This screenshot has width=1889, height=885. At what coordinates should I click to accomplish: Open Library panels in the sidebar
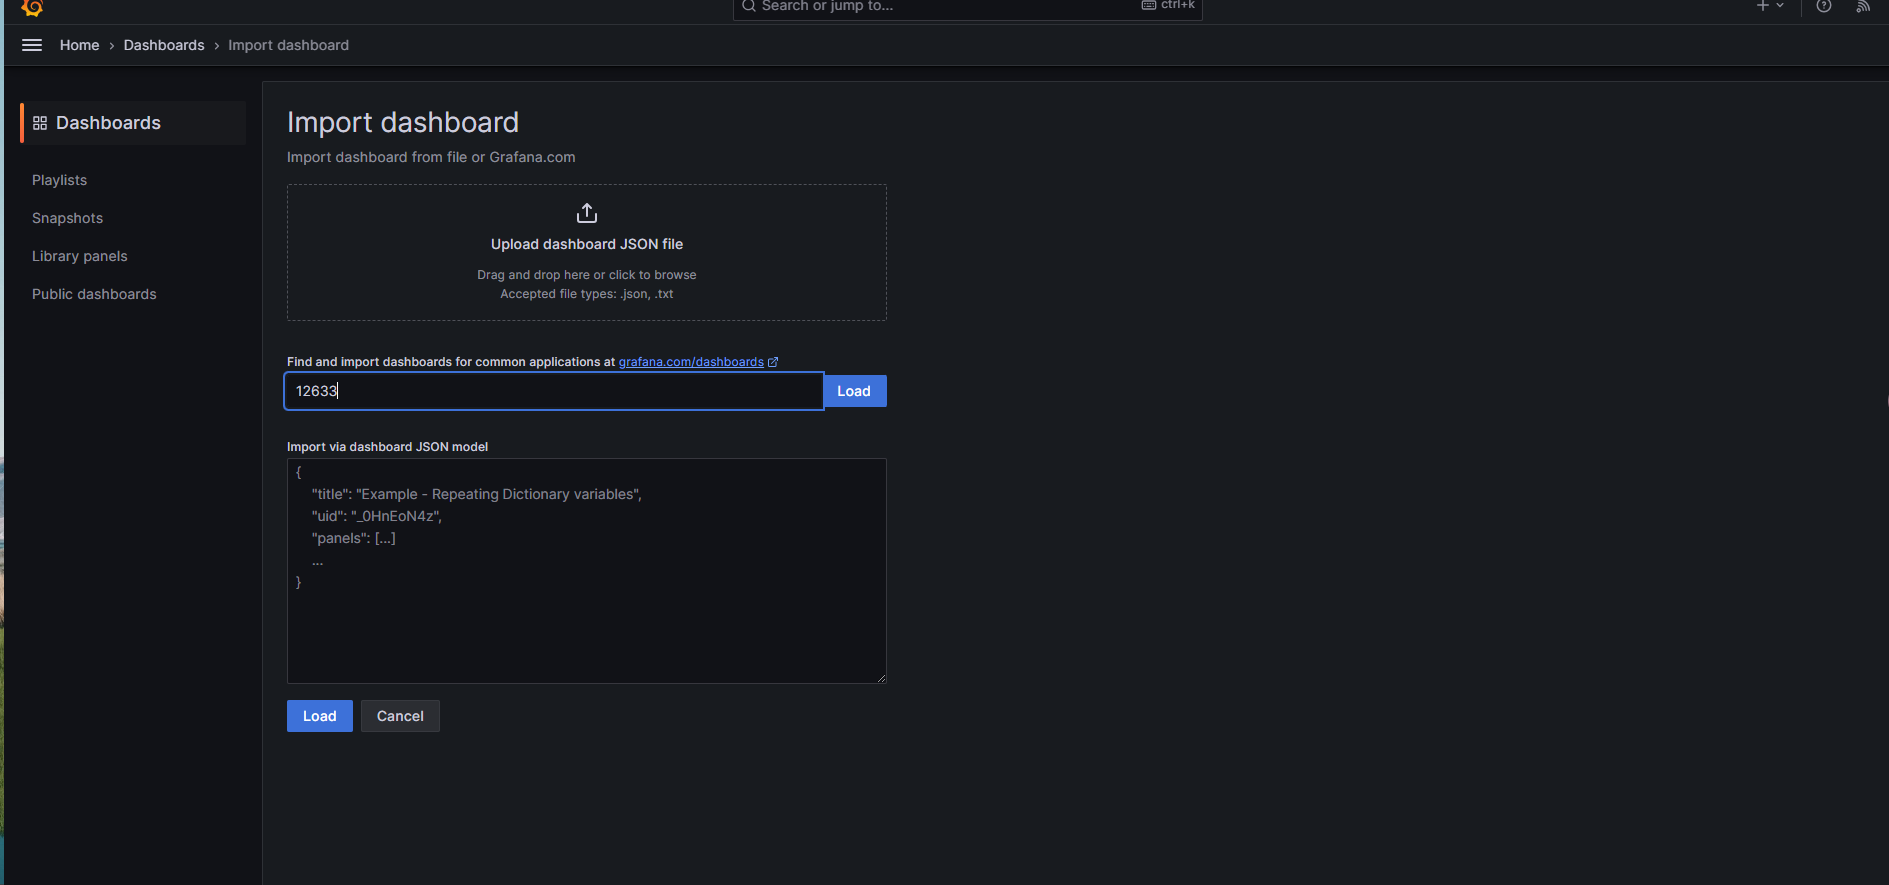pyautogui.click(x=79, y=256)
